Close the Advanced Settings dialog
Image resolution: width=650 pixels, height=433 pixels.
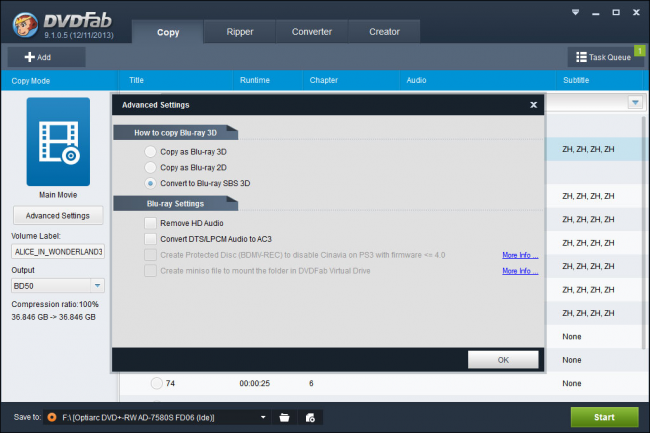(x=534, y=105)
